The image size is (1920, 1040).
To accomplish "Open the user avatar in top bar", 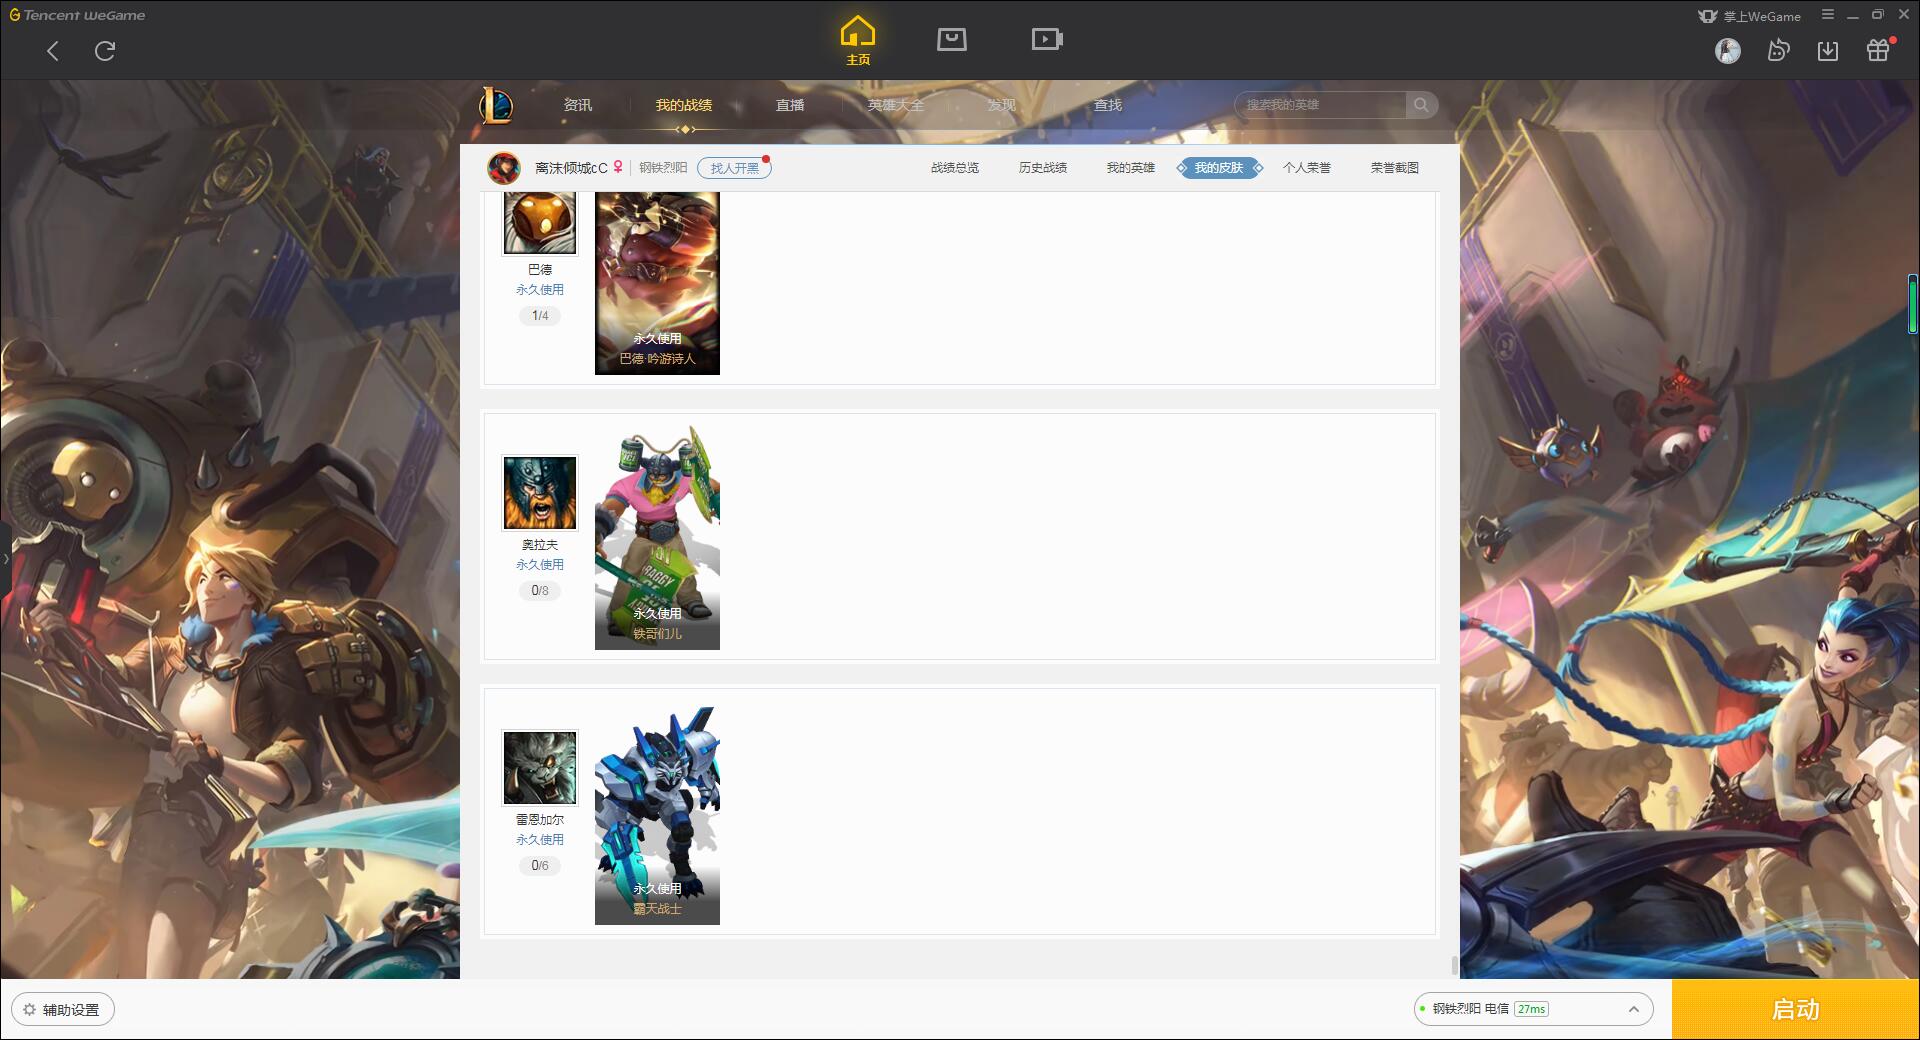I will (1727, 50).
